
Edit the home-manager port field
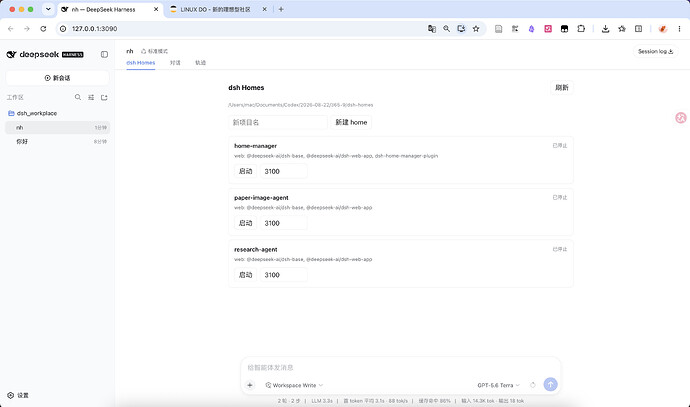pos(283,171)
